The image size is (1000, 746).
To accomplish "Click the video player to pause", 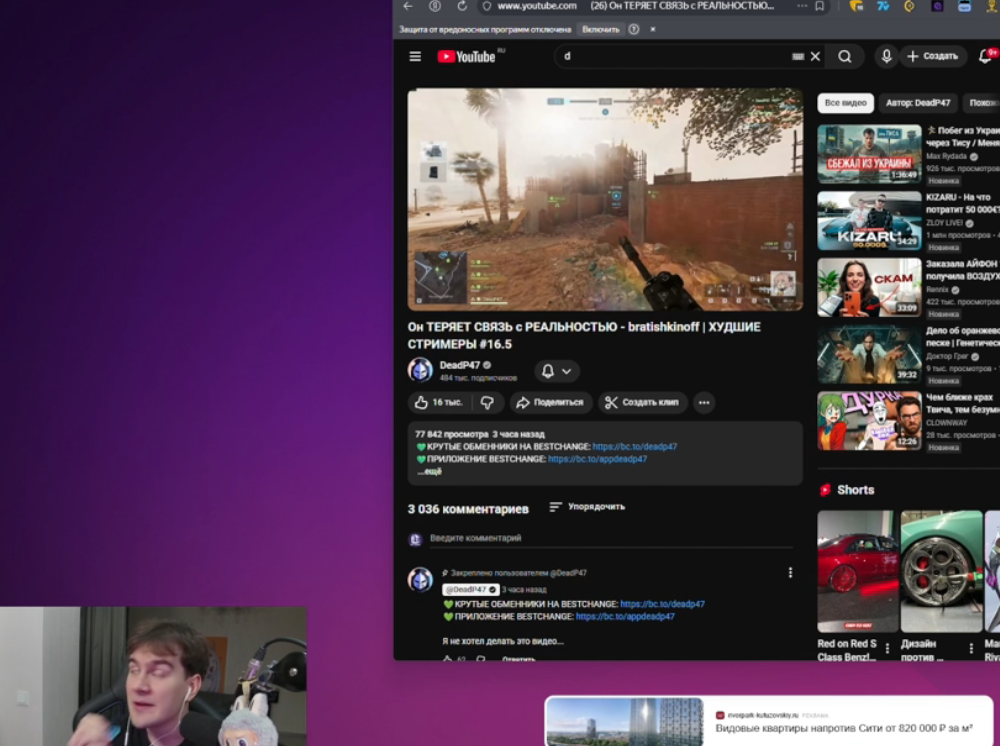I will coord(605,199).
